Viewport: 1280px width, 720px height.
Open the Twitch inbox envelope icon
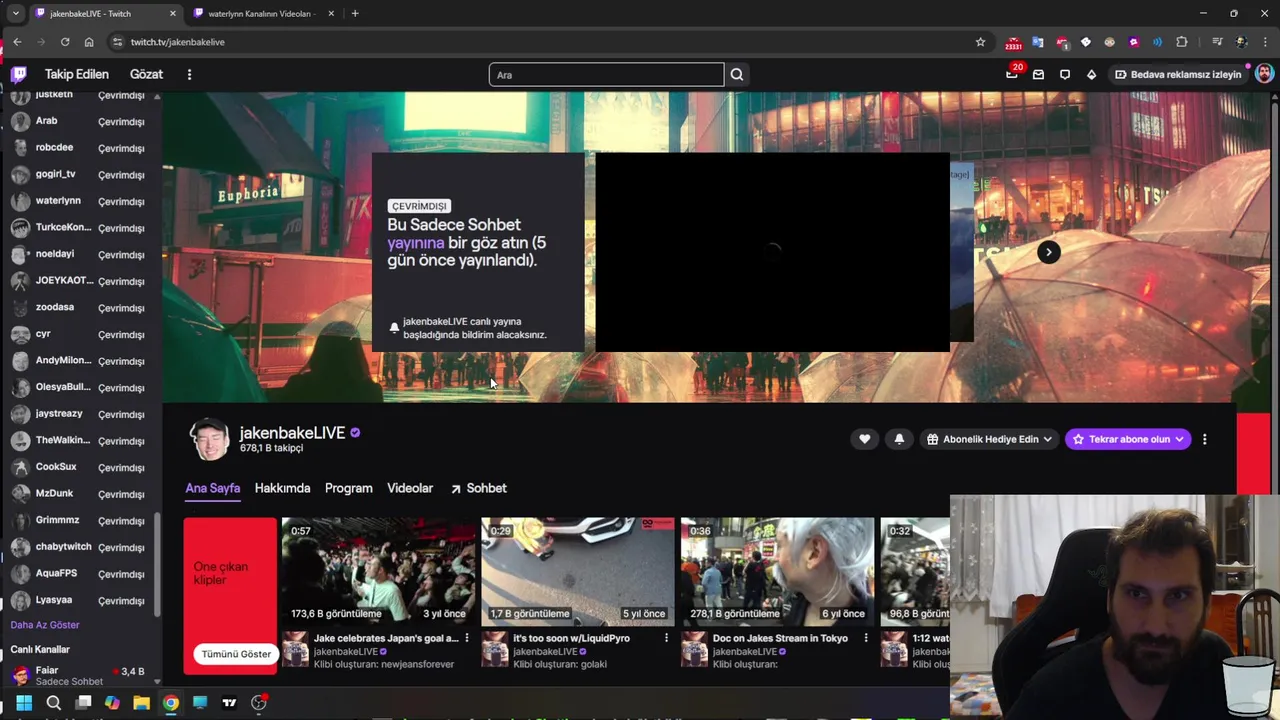pyautogui.click(x=1038, y=75)
